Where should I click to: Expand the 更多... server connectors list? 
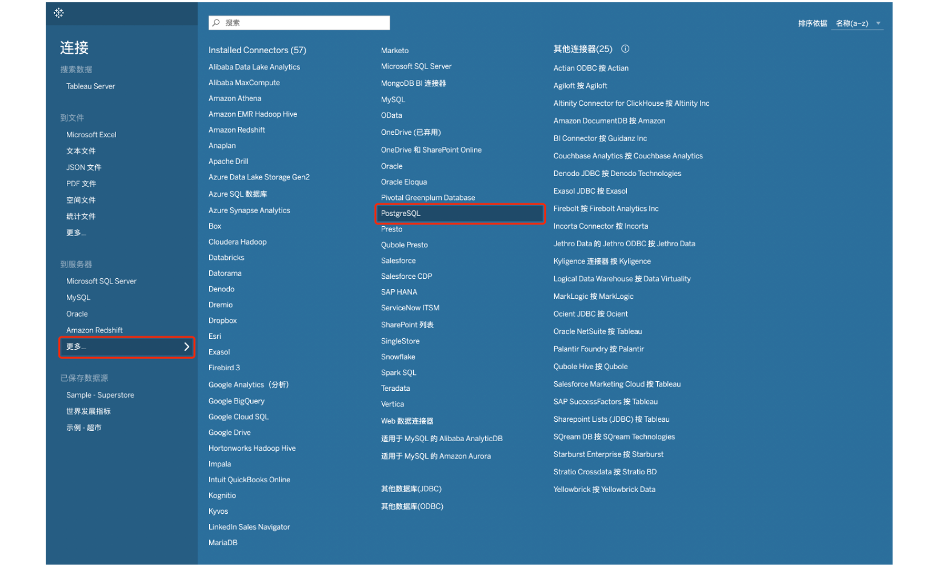click(76, 347)
